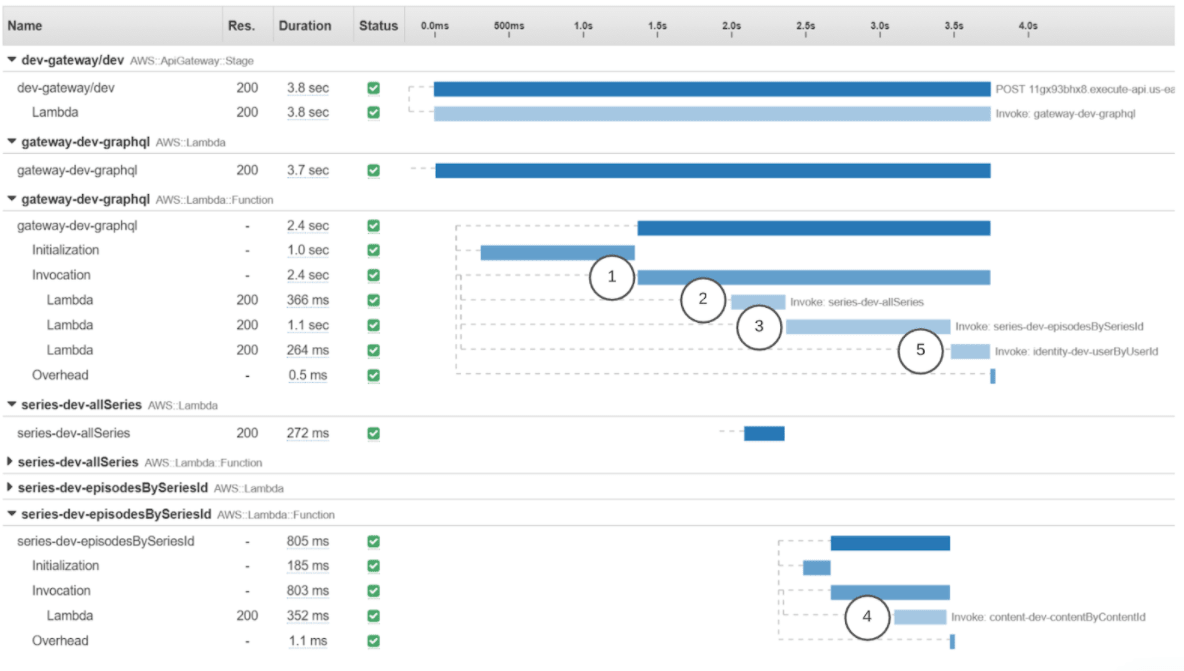Click status check for Initialization 1.0 sec row
The image size is (1184, 671).
(x=374, y=251)
